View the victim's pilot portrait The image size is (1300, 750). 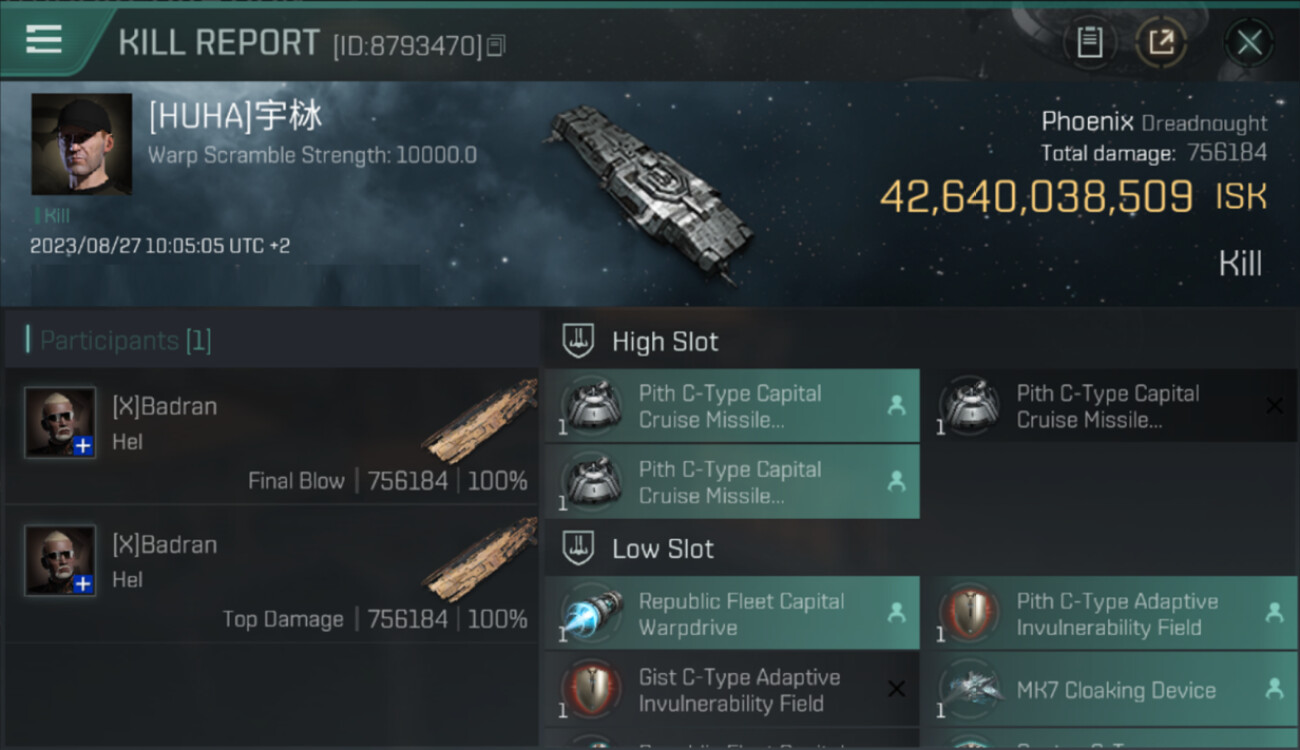point(81,144)
